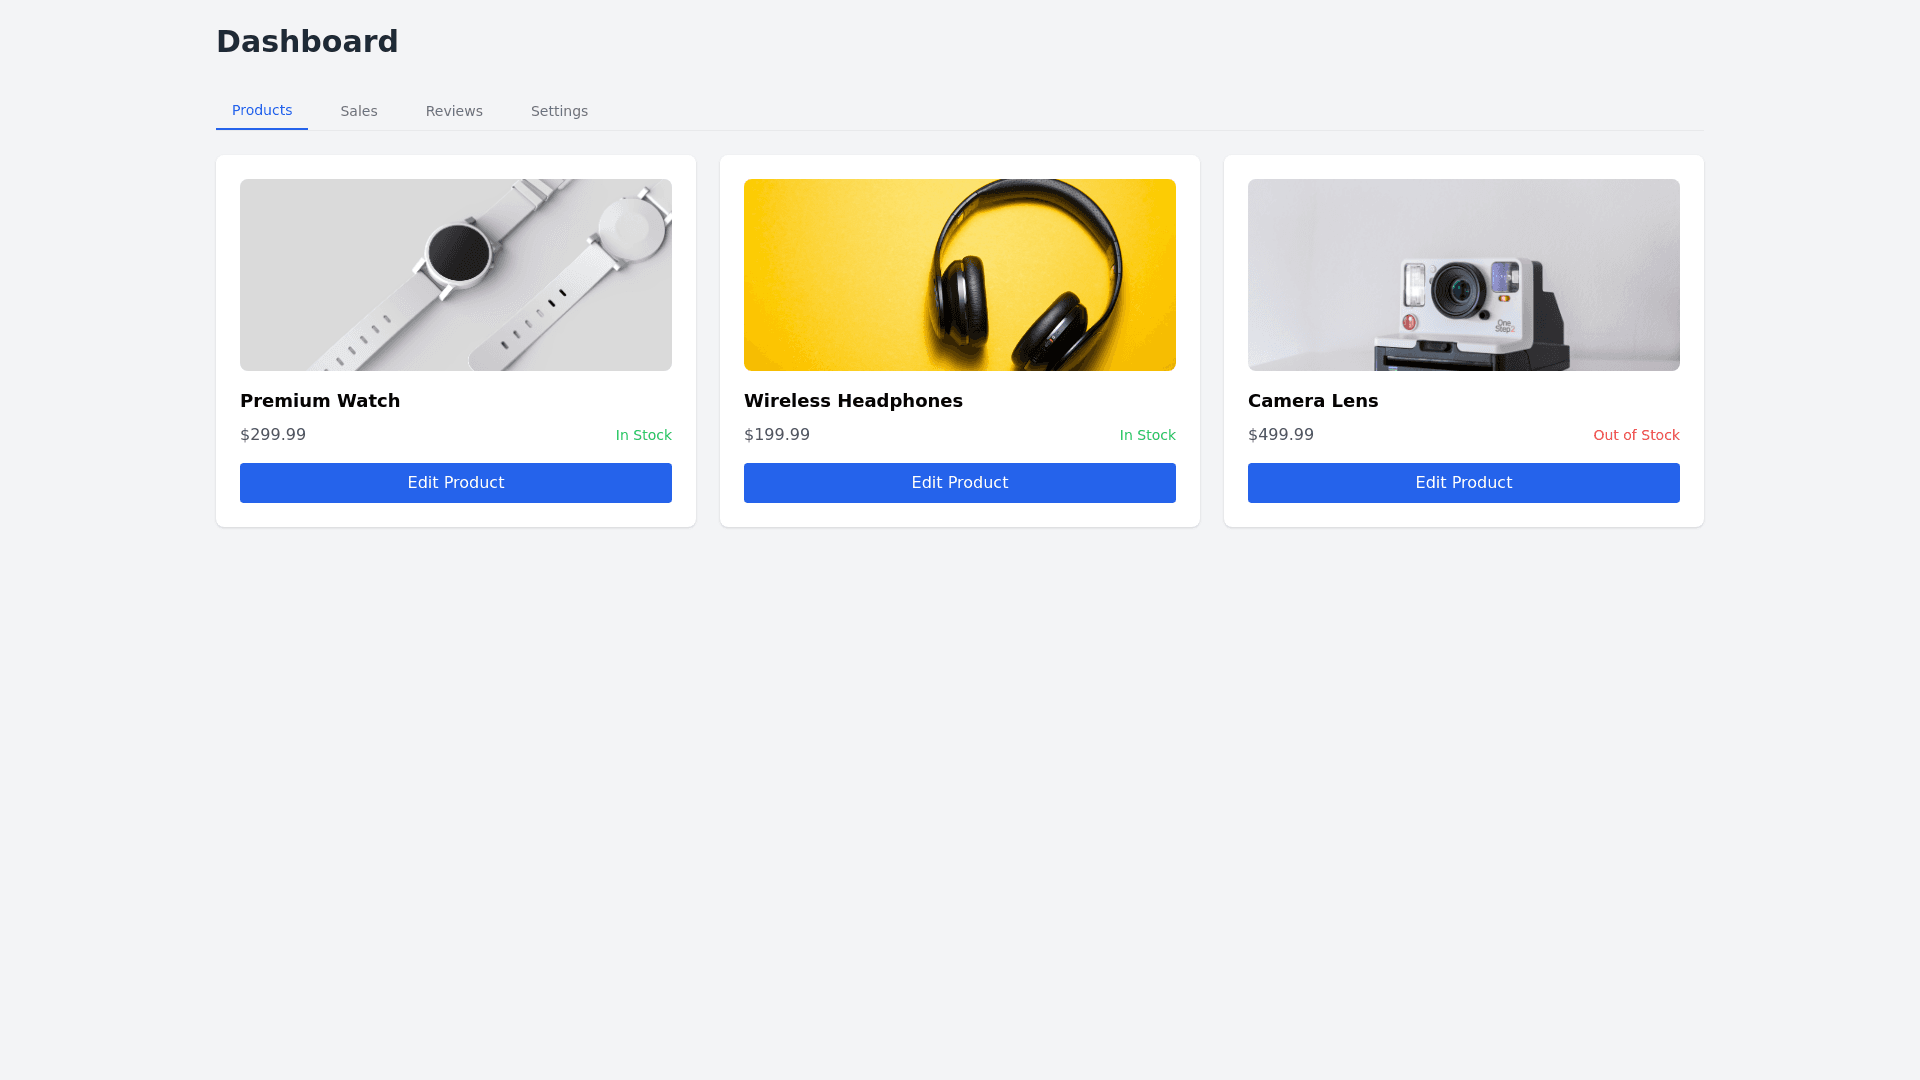
Task: Select the Premium Watch title
Action: 320,401
